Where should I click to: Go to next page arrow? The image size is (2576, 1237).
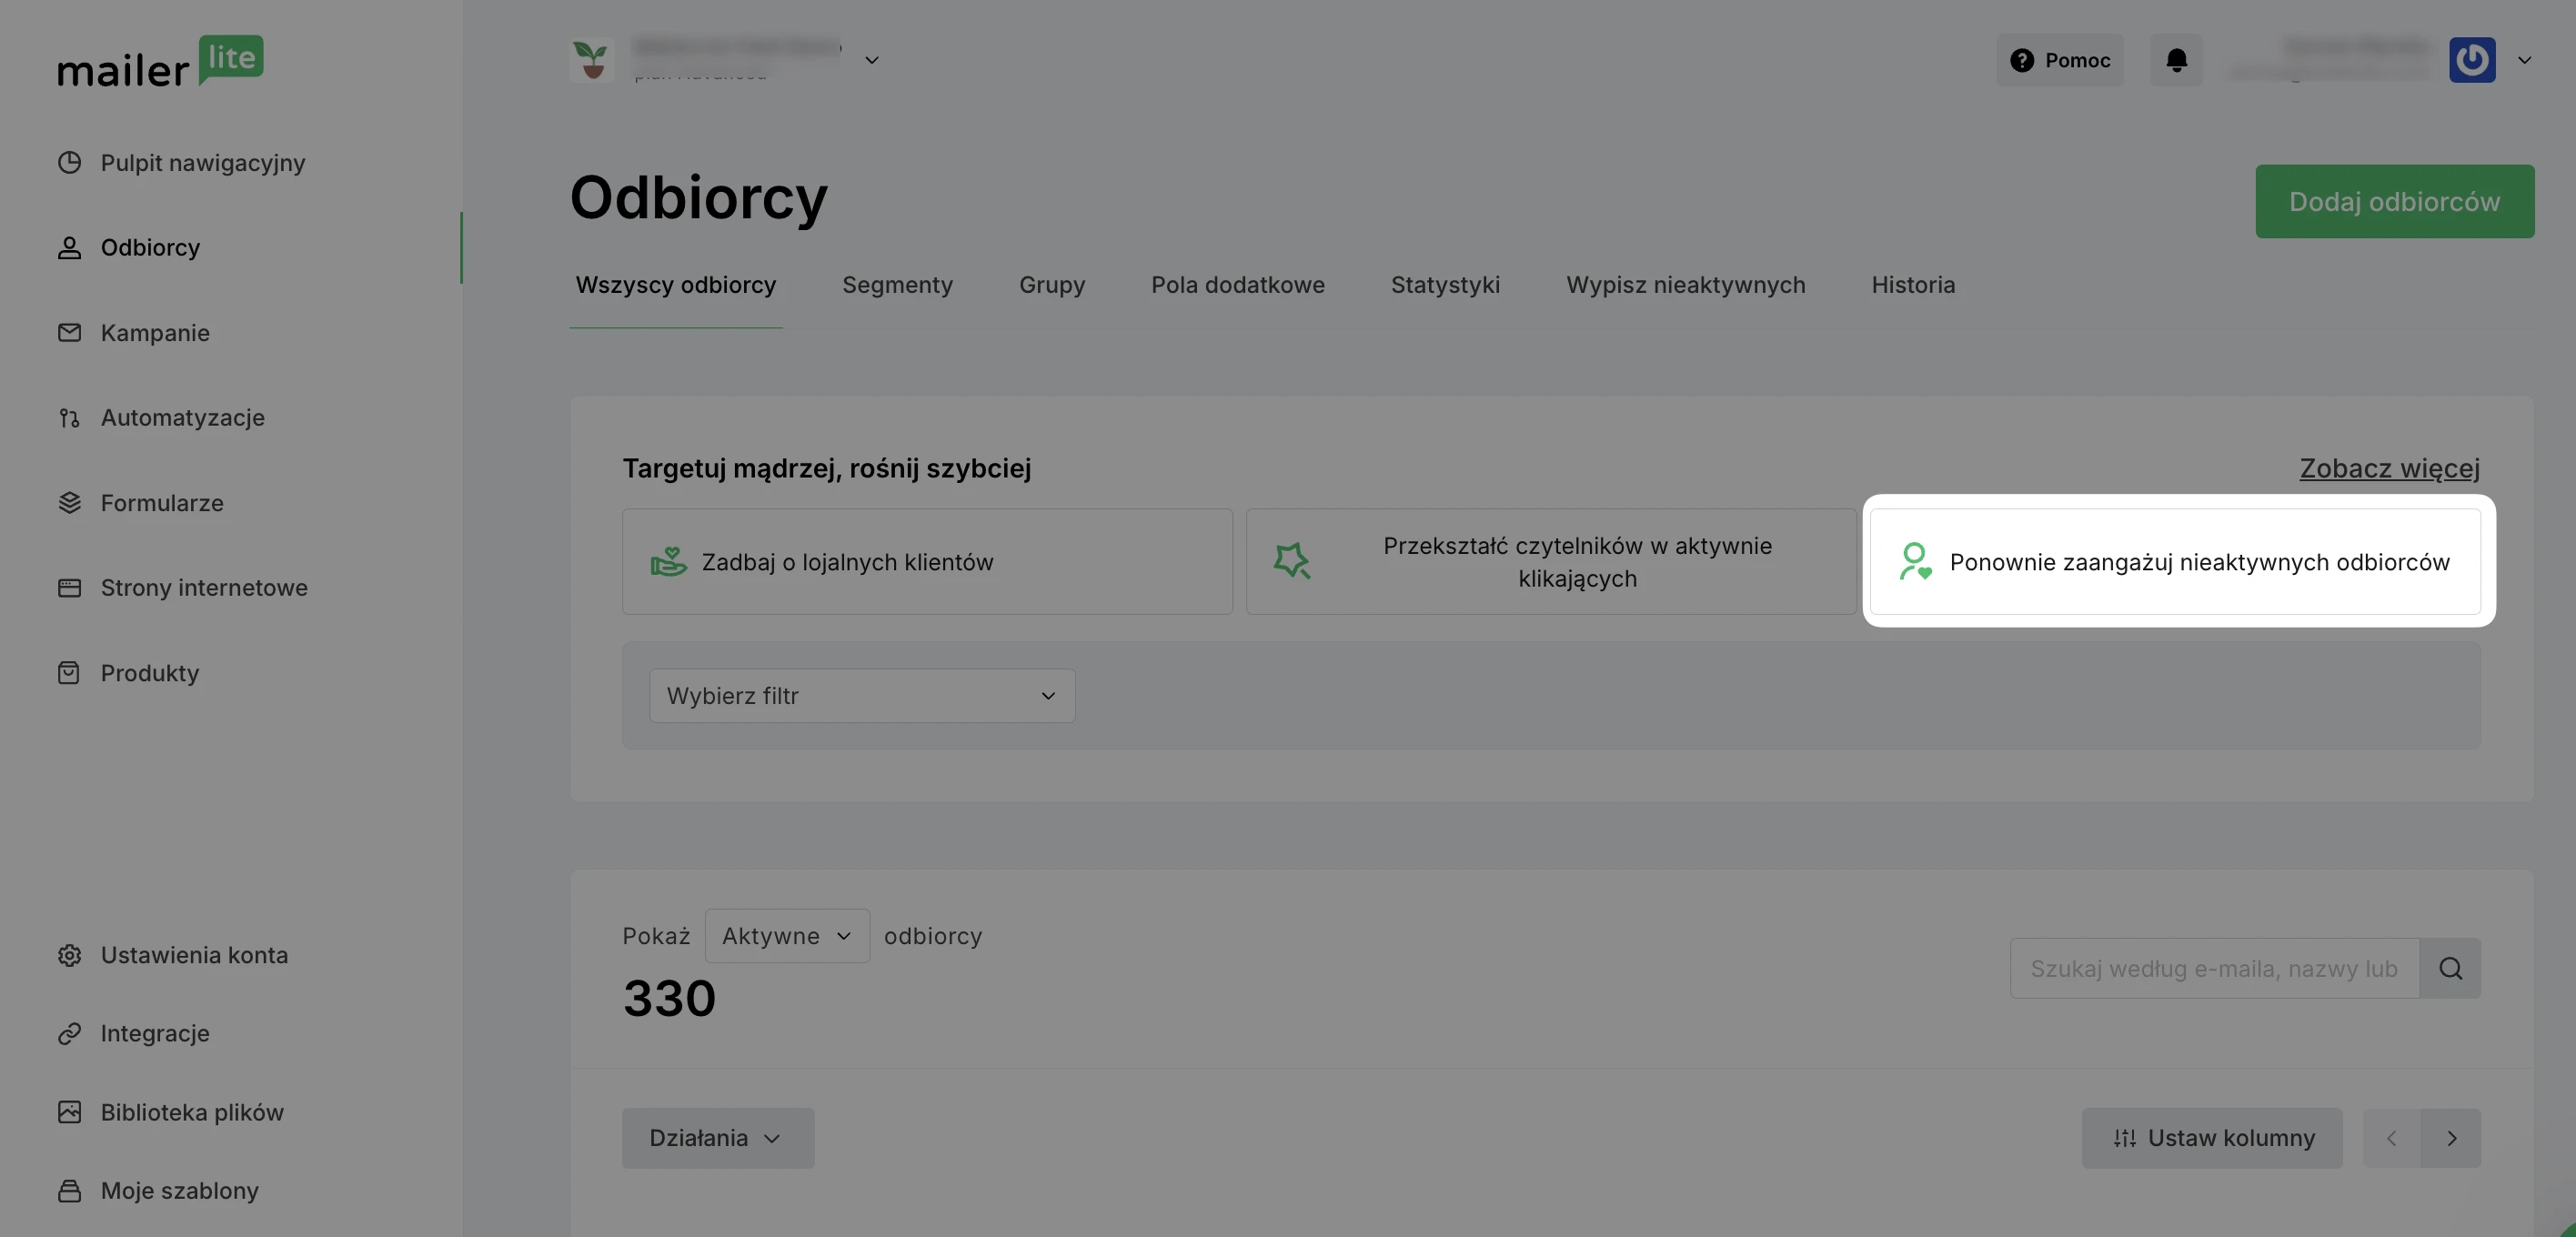coord(2451,1138)
